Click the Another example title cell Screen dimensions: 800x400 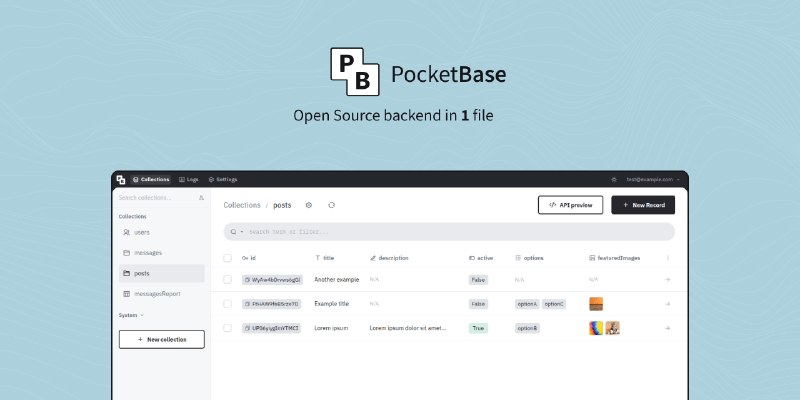(x=337, y=280)
